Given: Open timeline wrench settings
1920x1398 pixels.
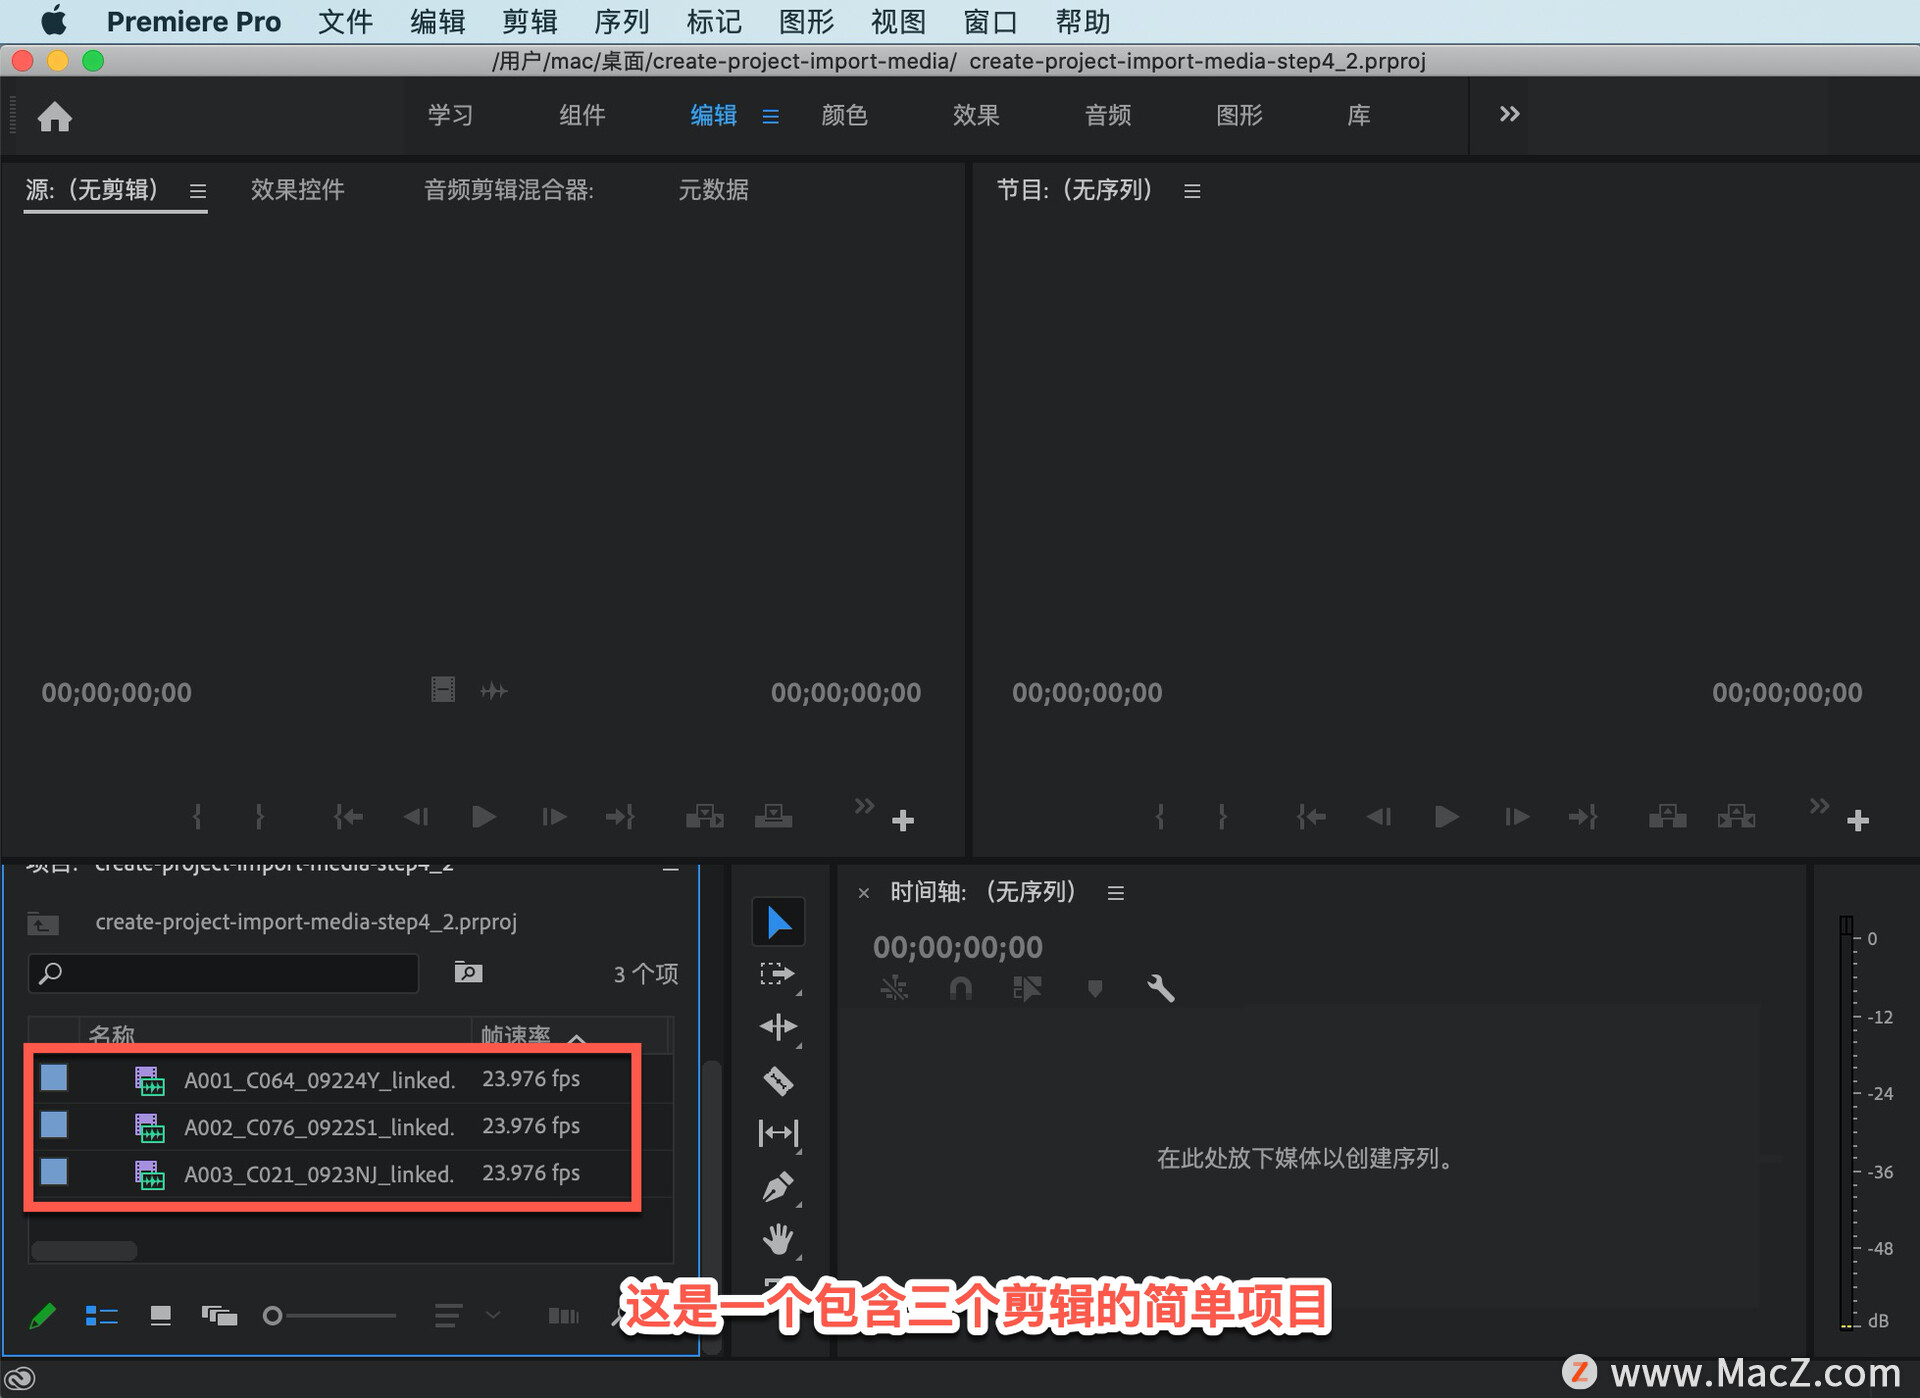Looking at the screenshot, I should (x=1160, y=989).
